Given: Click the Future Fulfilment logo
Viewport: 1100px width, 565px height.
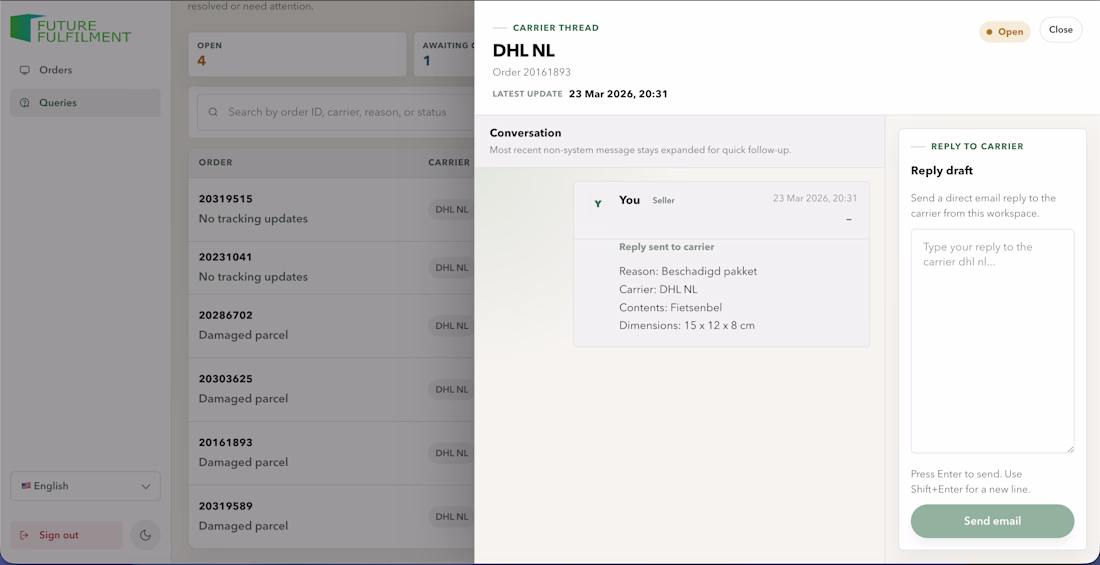Looking at the screenshot, I should (x=70, y=28).
